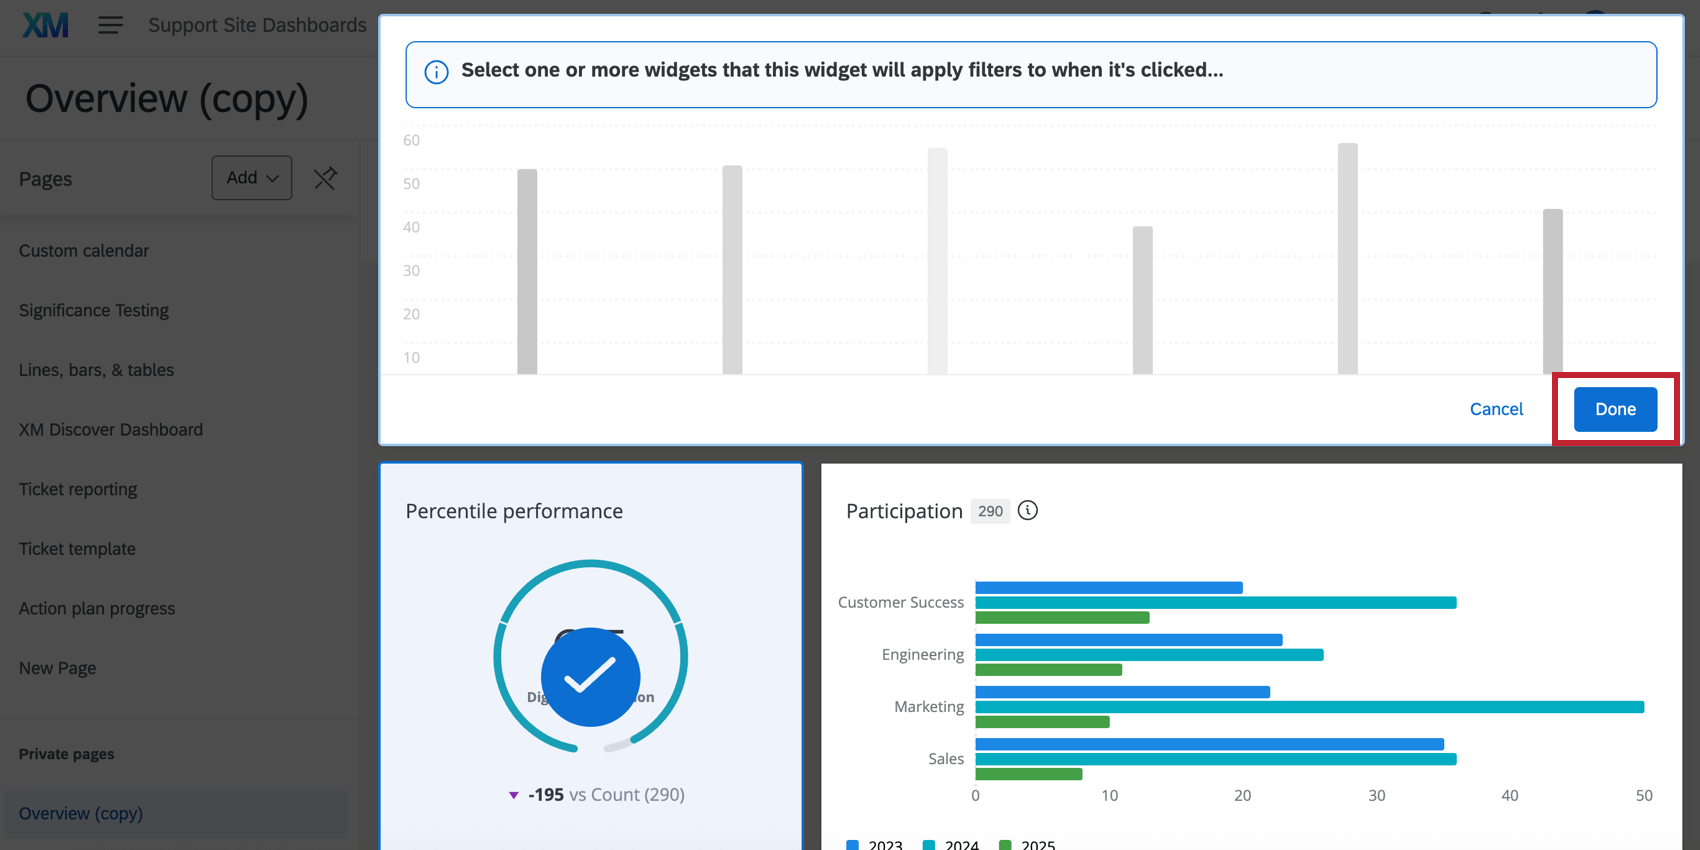Open the Custom calendar page

pos(84,251)
